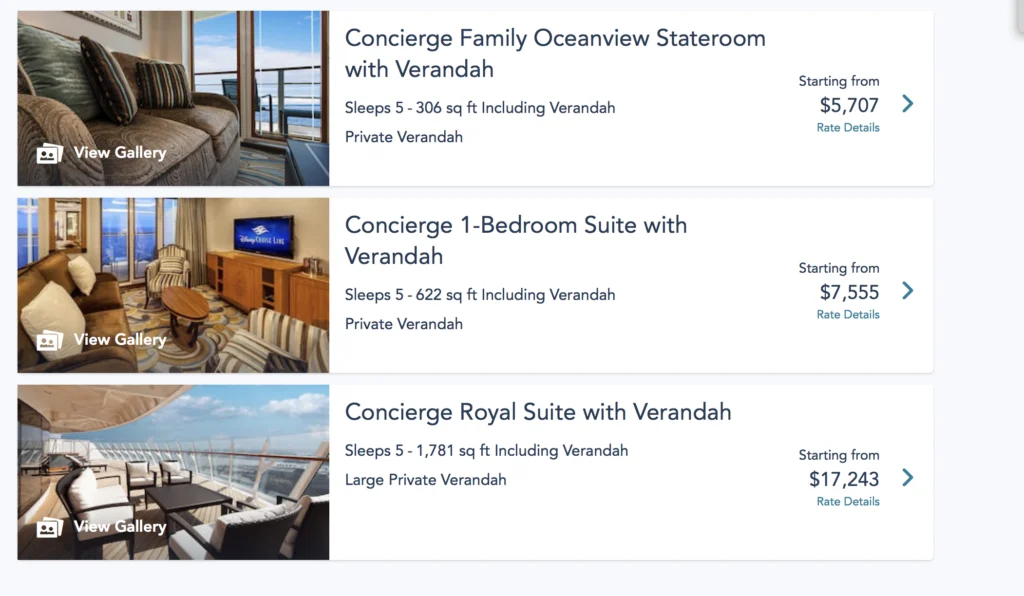
Task: Open Rate Details for $5,707 stateroom
Action: pyautogui.click(x=848, y=128)
